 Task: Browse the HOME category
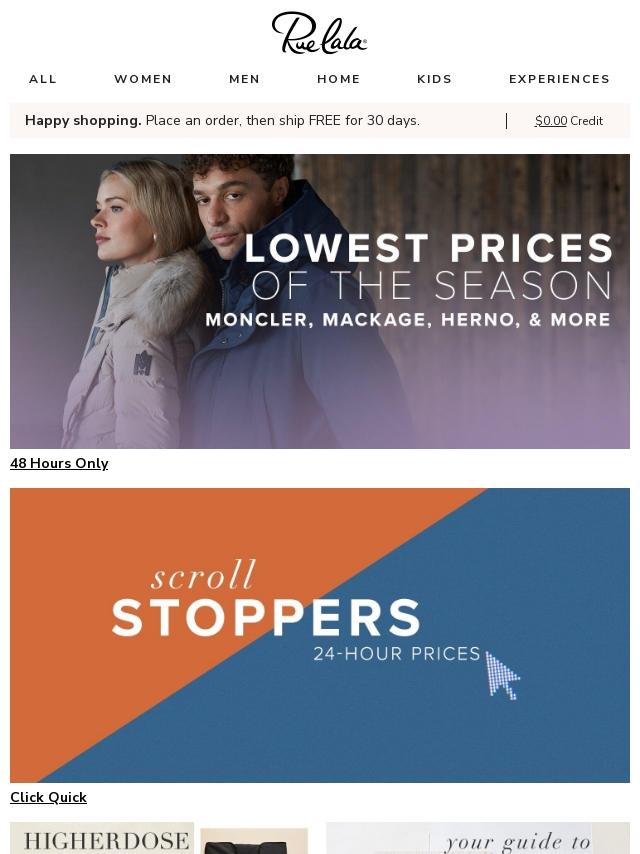point(339,79)
